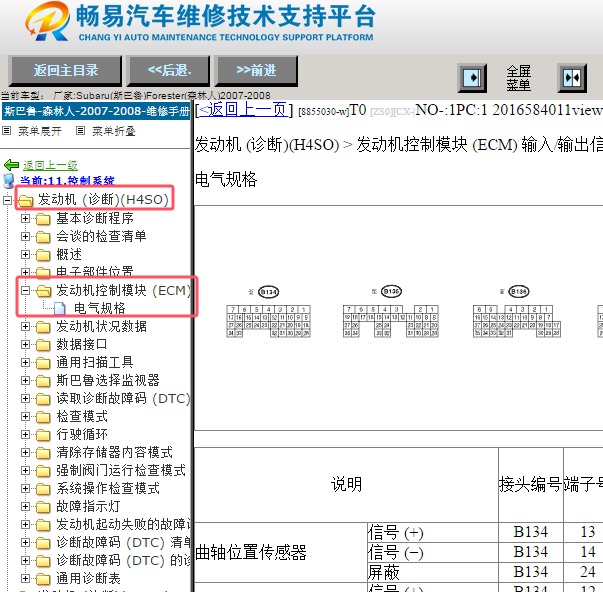Click the 电气规格 page icon
603x592 pixels.
[x=60, y=308]
